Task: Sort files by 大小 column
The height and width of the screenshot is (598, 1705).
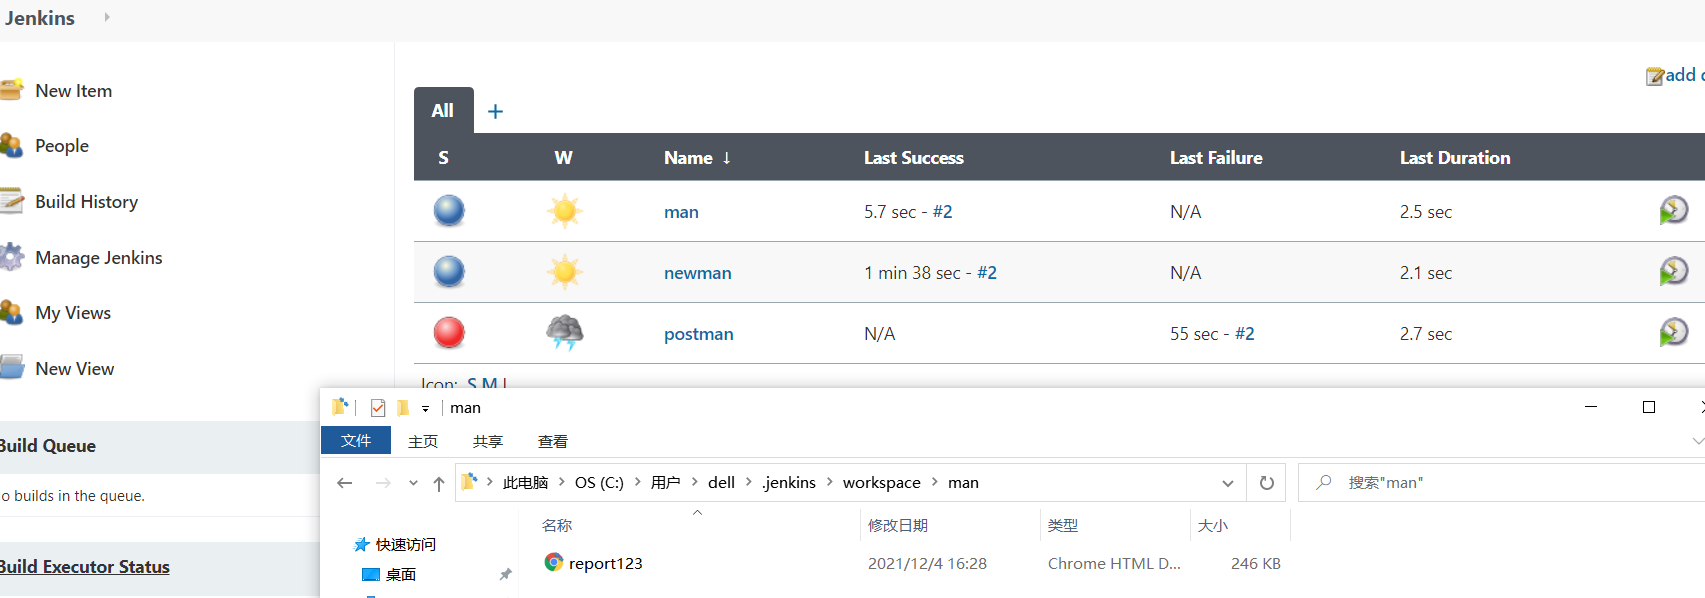Action: point(1212,525)
